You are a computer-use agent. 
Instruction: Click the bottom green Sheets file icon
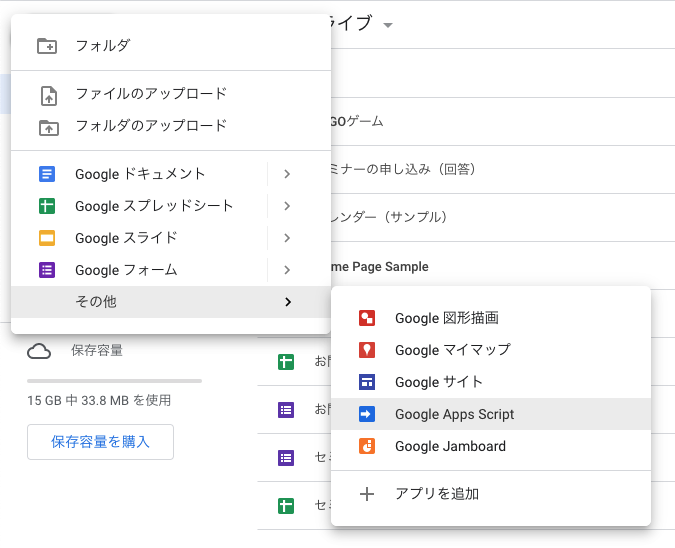tap(286, 506)
